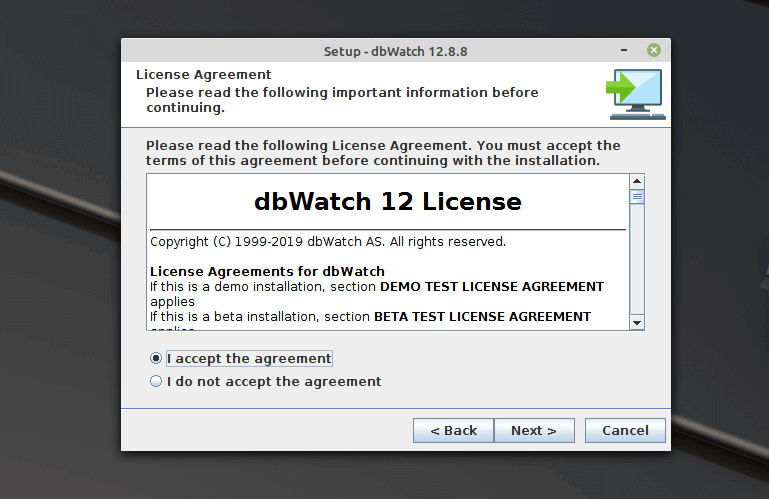Click the "License Agreement" page heading
The width and height of the screenshot is (769, 499).
pyautogui.click(x=203, y=74)
